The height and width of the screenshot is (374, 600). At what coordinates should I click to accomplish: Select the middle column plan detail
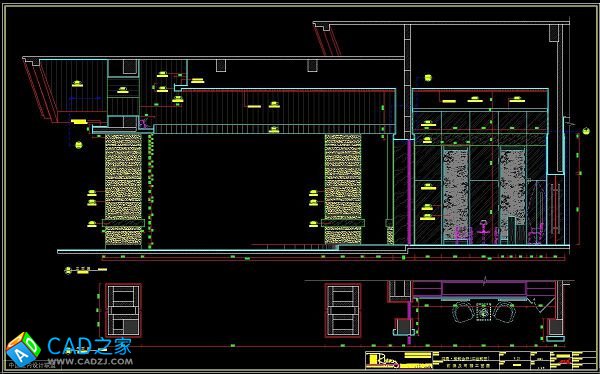[343, 310]
